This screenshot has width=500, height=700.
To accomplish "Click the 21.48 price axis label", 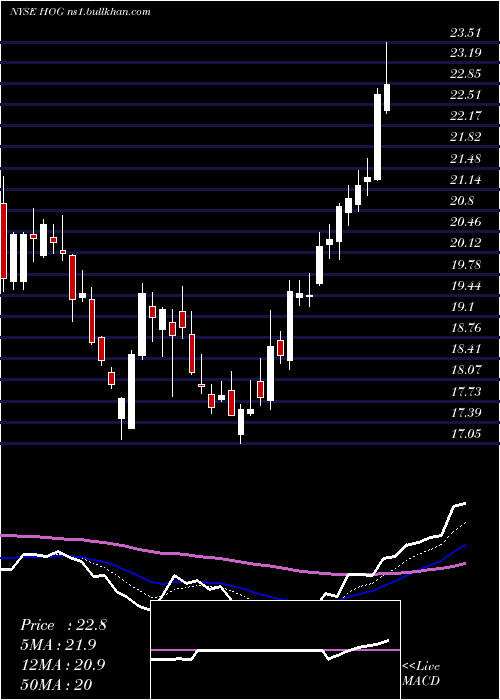I will (466, 158).
